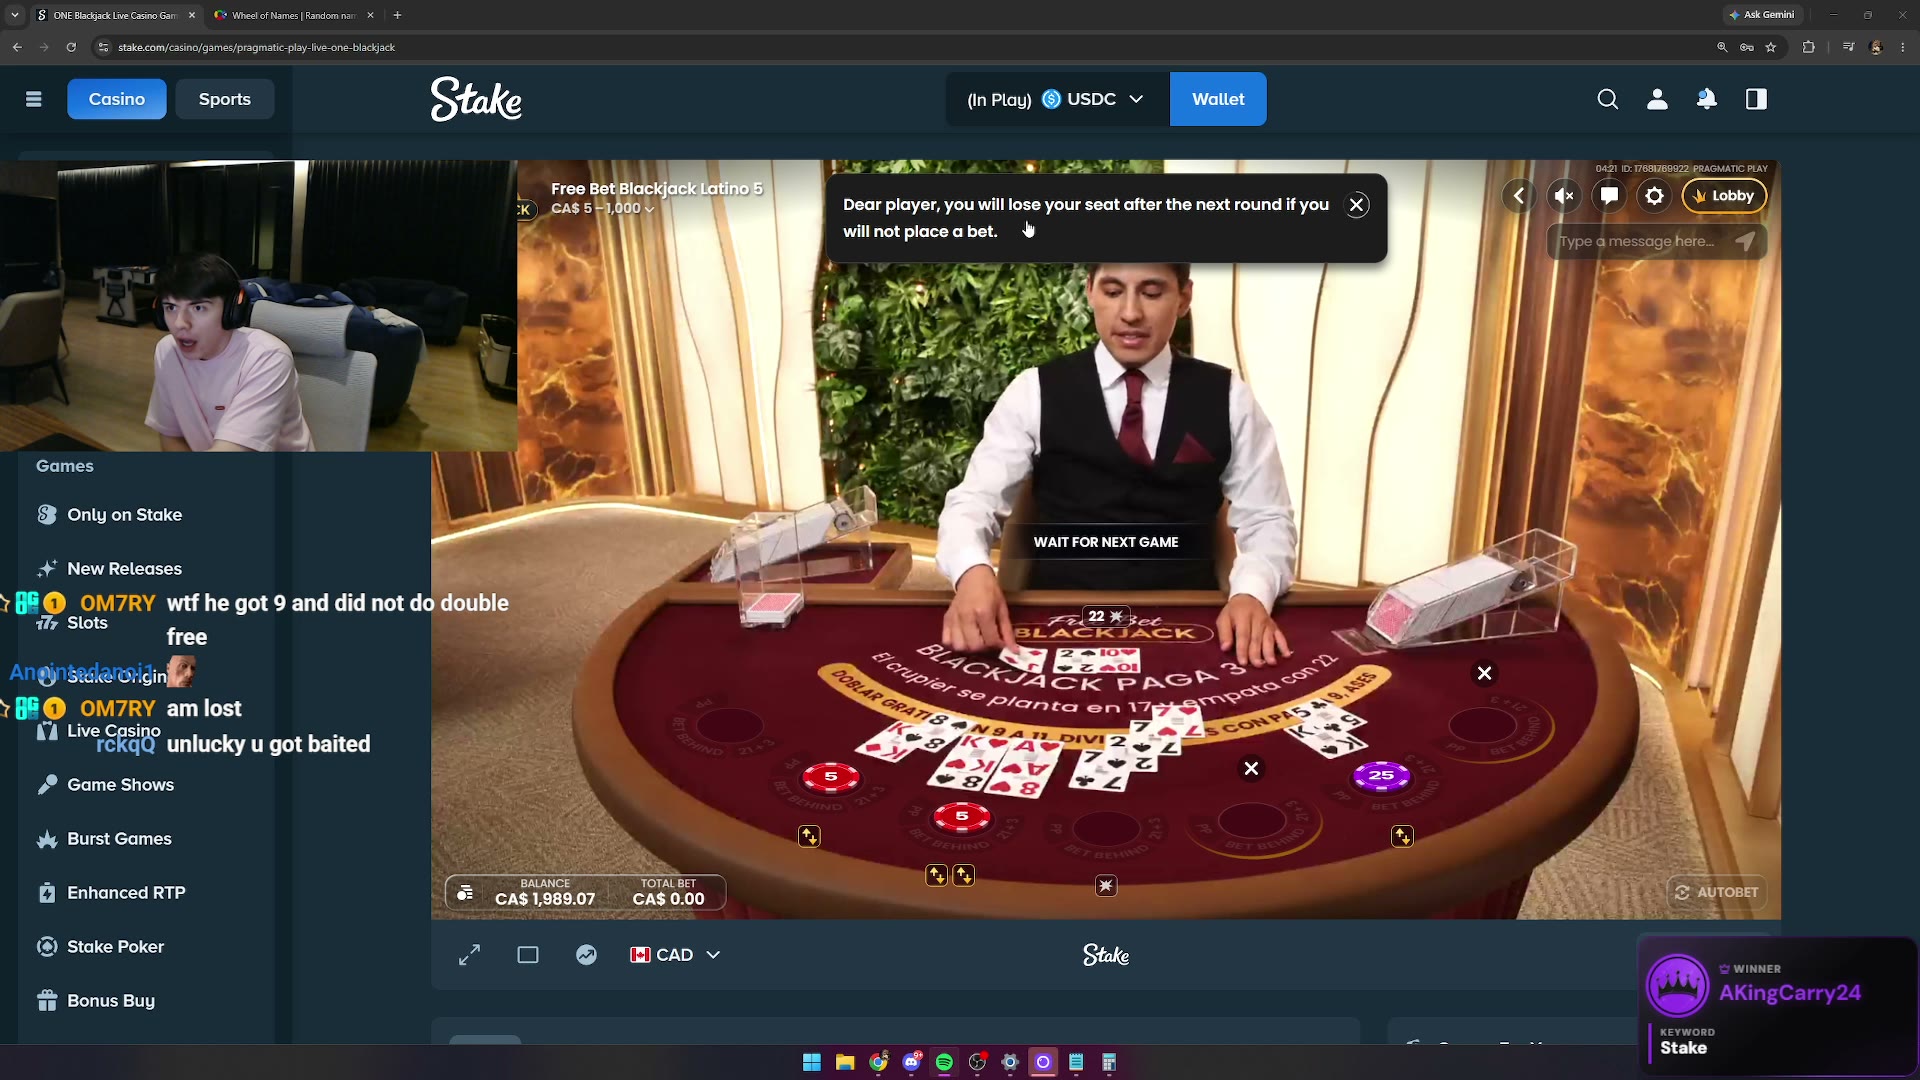
Task: Switch to the Casino tab
Action: pos(117,99)
